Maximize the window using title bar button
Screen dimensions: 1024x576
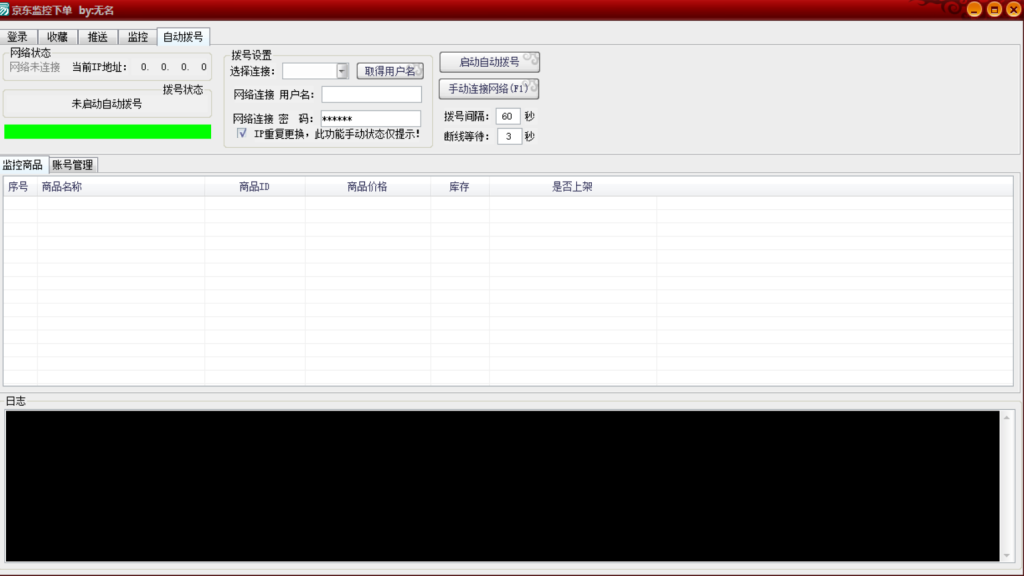(x=994, y=9)
